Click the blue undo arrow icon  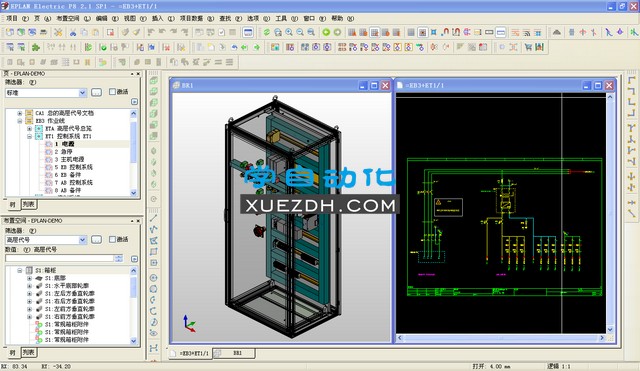pyautogui.click(x=234, y=47)
